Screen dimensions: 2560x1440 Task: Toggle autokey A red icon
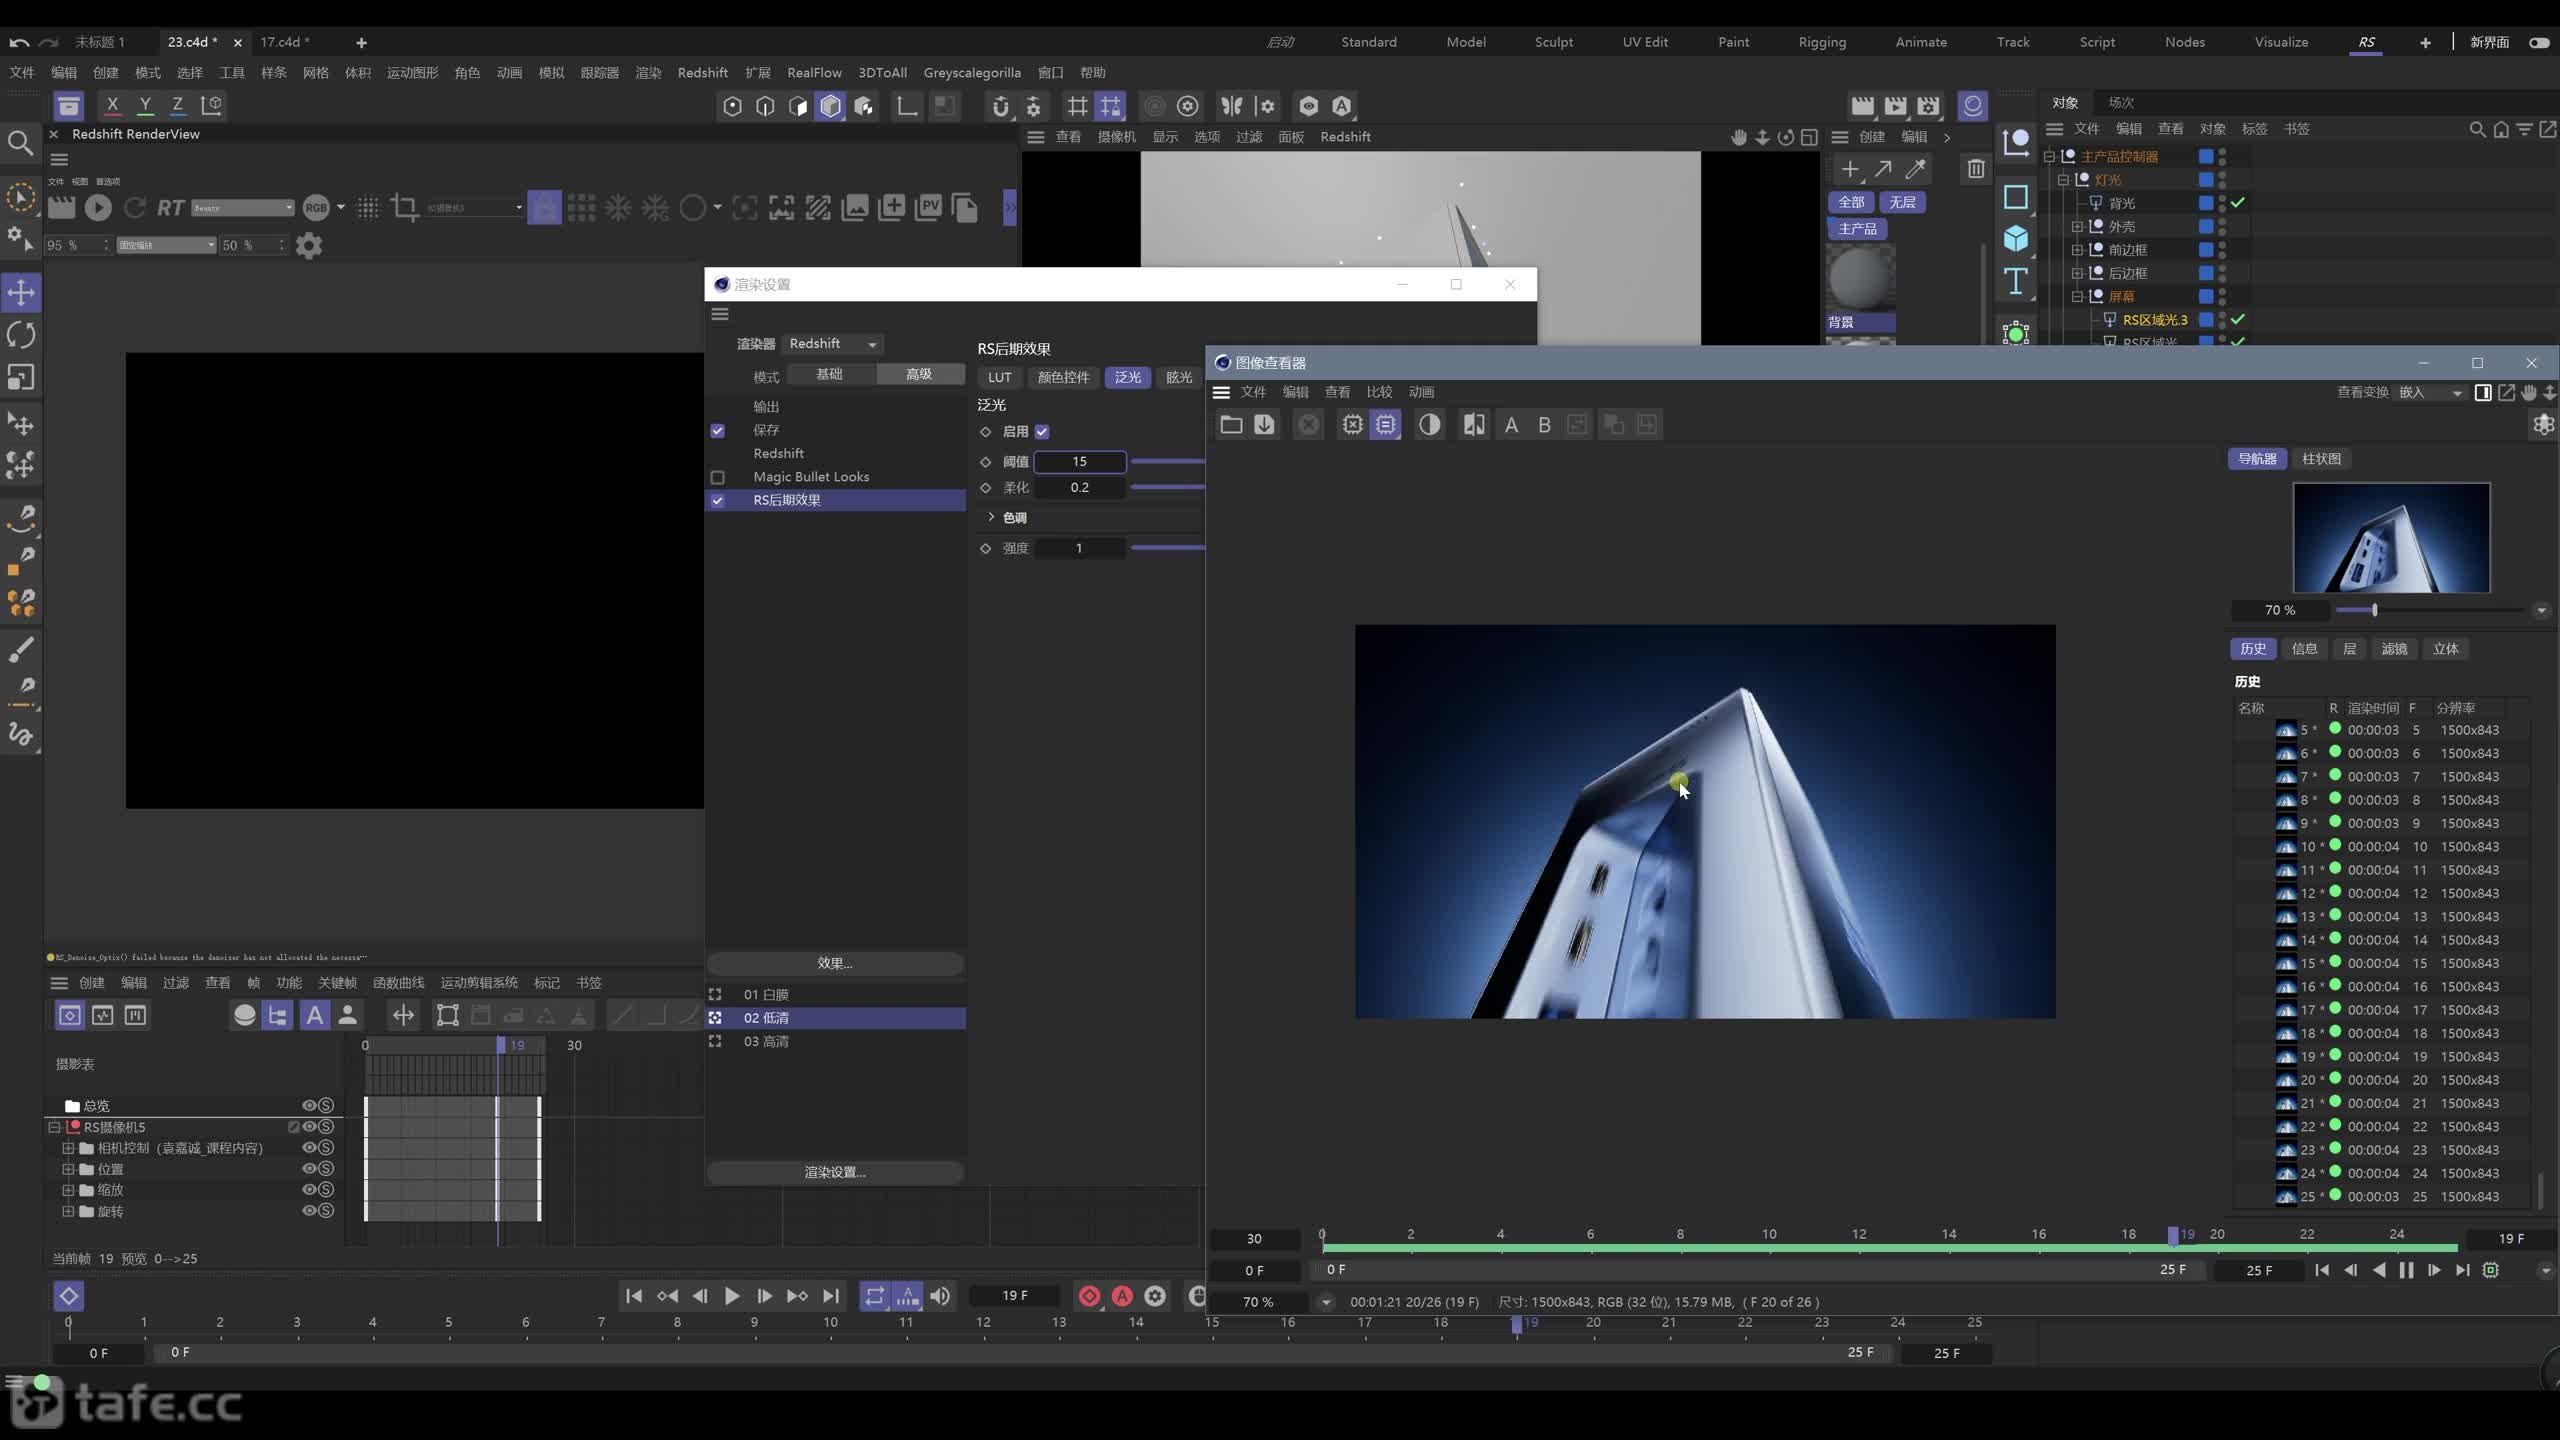[1122, 1296]
